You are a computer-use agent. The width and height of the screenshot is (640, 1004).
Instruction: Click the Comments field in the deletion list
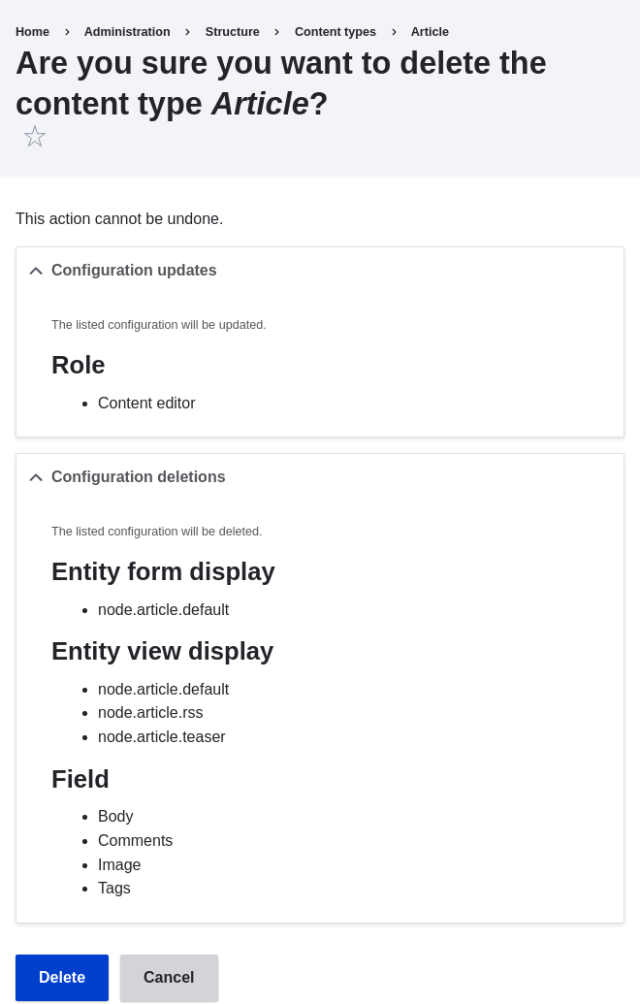(135, 840)
